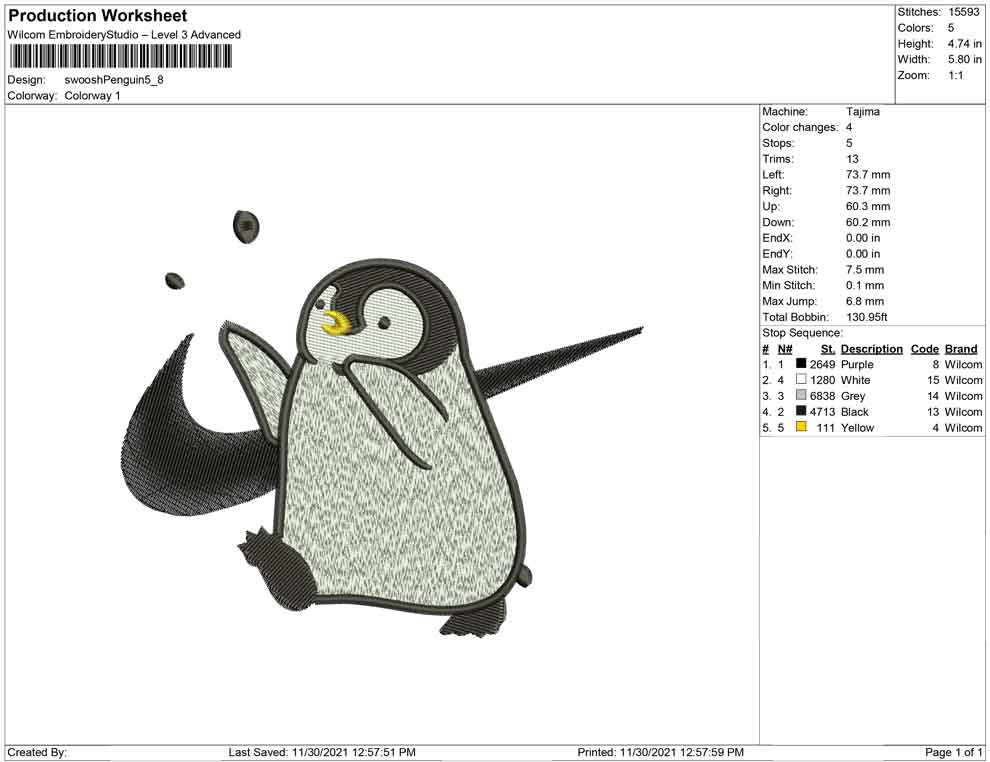The width and height of the screenshot is (990, 762).
Task: Click the Description column header
Action: click(x=872, y=349)
